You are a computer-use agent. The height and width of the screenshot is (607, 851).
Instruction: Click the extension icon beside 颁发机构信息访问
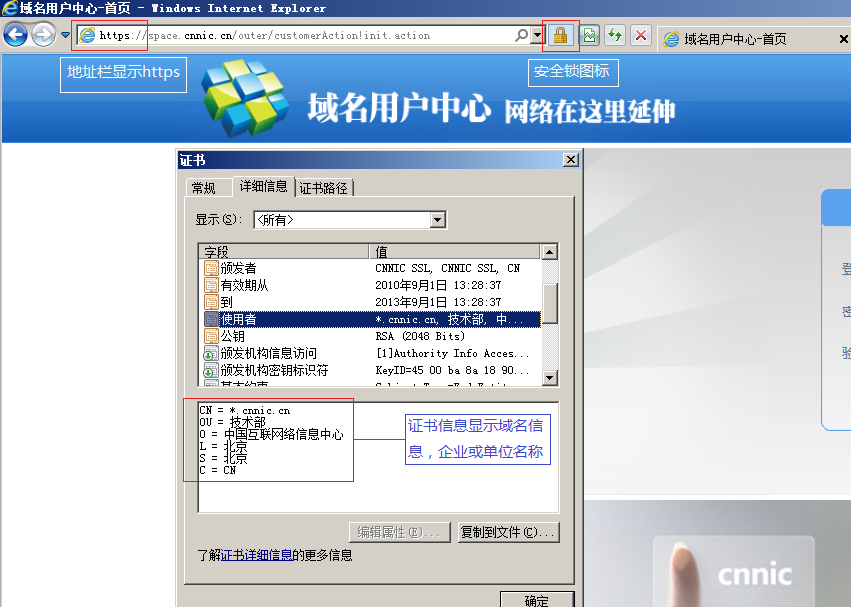pos(211,353)
